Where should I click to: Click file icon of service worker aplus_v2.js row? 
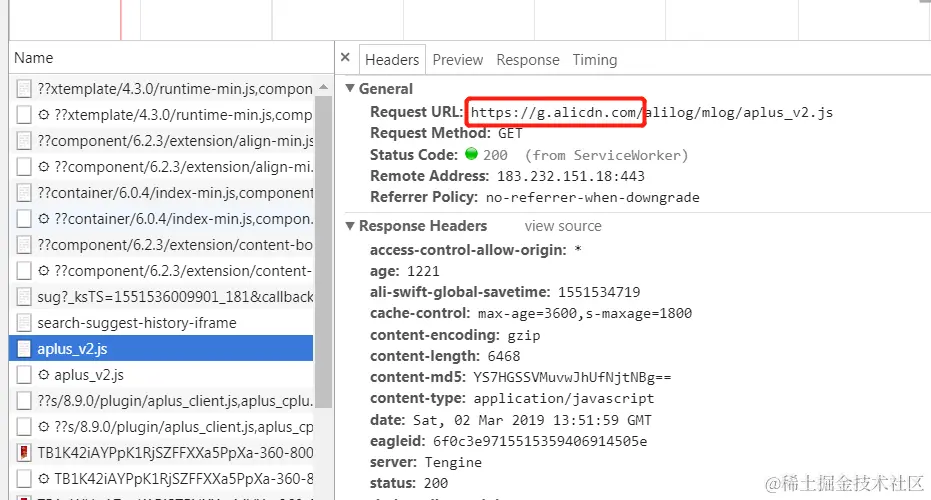24,375
